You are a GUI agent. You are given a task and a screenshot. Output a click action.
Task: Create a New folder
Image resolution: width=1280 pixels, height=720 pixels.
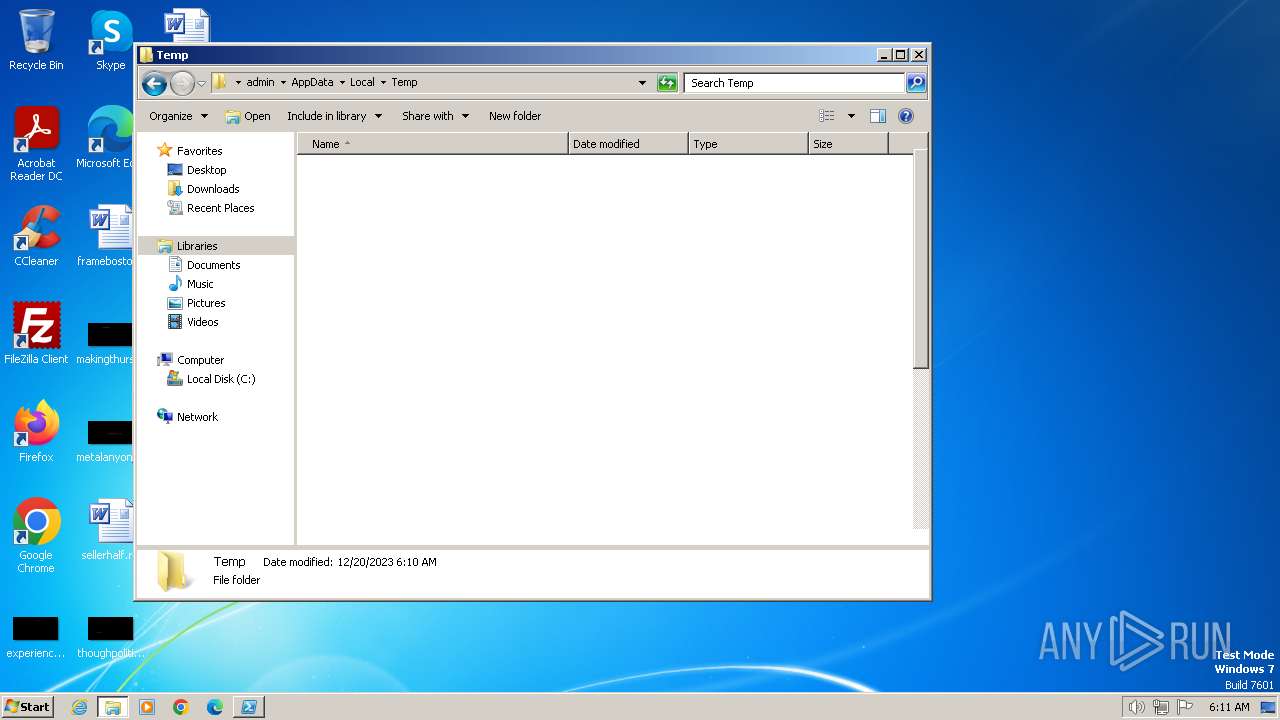click(x=515, y=116)
